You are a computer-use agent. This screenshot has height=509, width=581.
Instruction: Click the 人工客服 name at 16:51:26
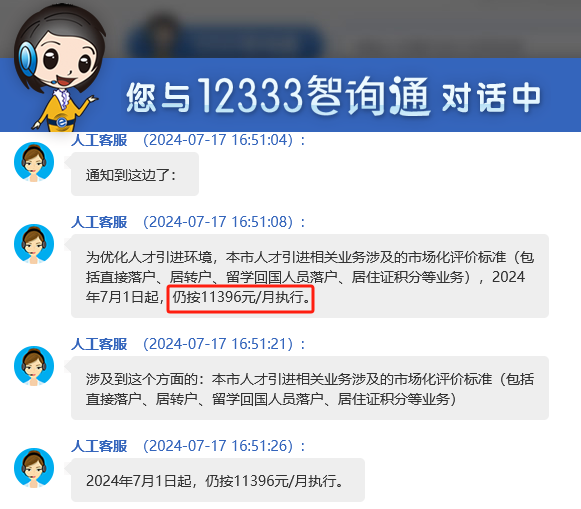(x=99, y=446)
